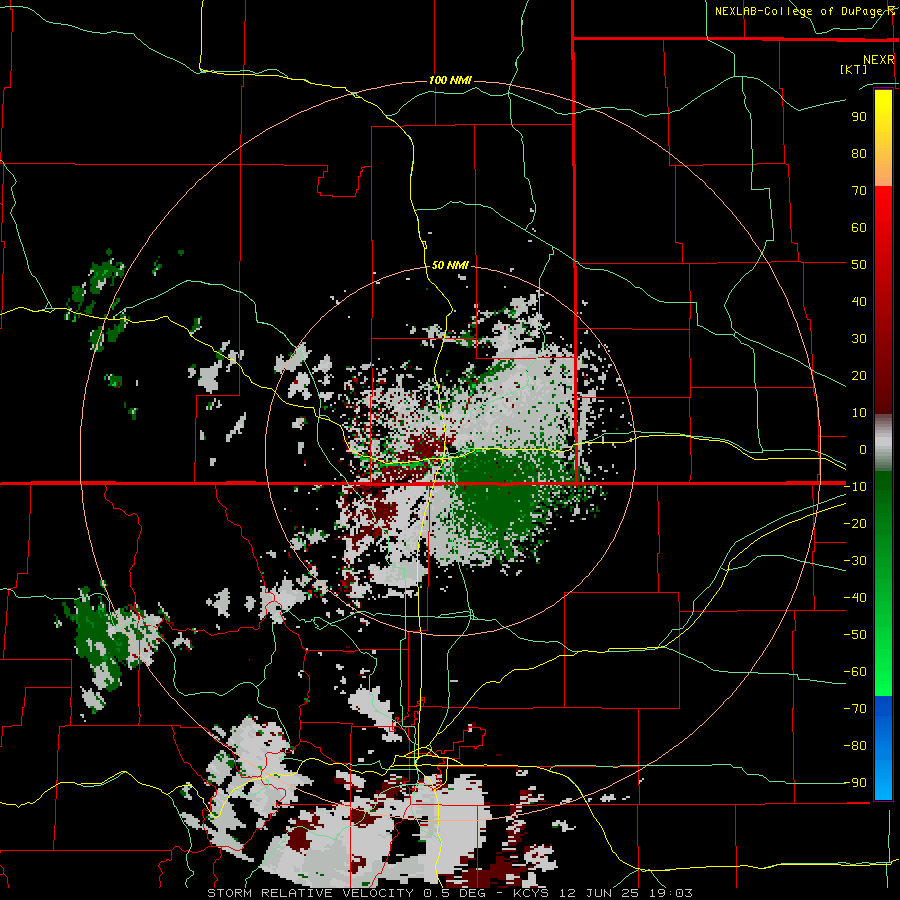
Task: Click the -10 scale value
Action: coord(855,487)
